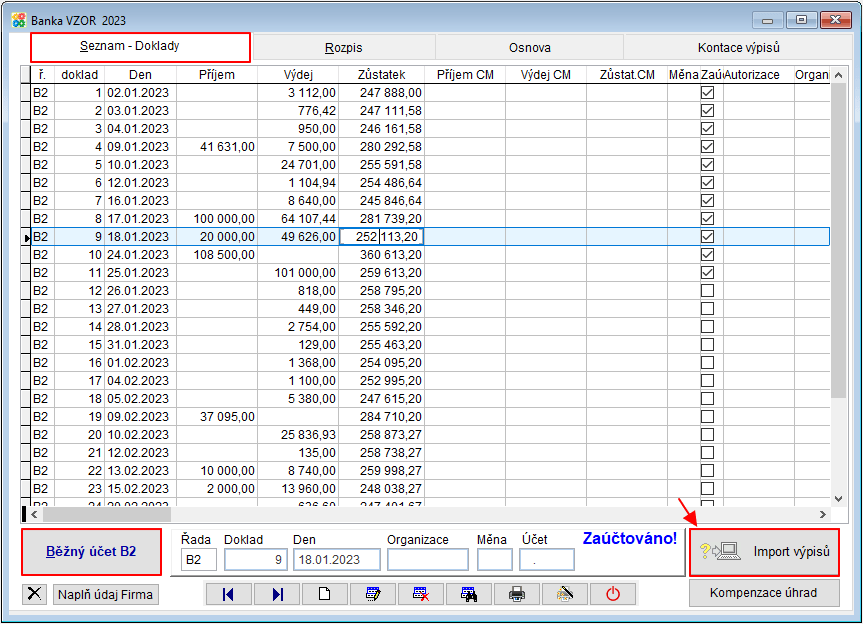
Task: Select the Příjem cell with 41 631,00
Action: click(x=217, y=147)
